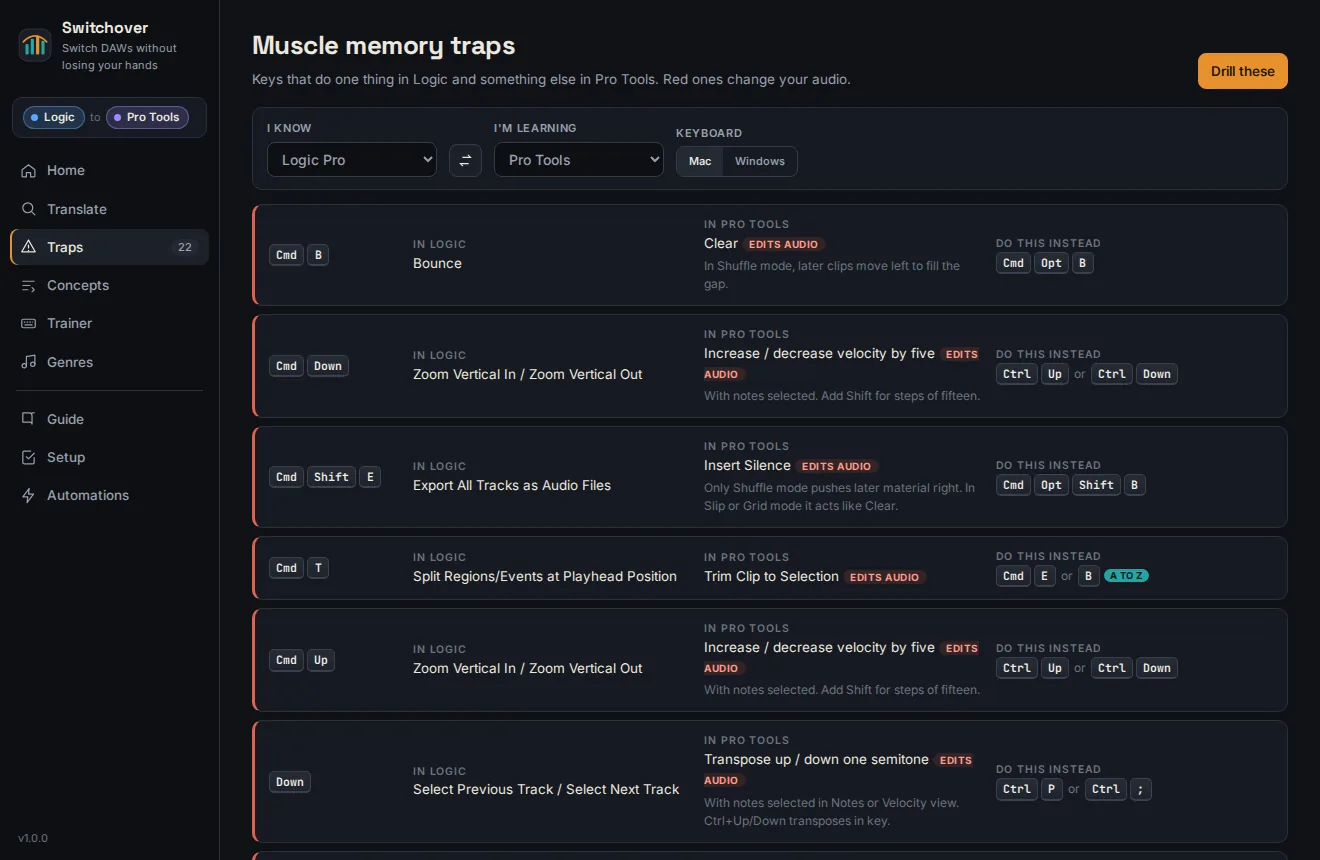Click the Switchover bar-chart logo icon
The height and width of the screenshot is (860, 1320).
click(35, 45)
